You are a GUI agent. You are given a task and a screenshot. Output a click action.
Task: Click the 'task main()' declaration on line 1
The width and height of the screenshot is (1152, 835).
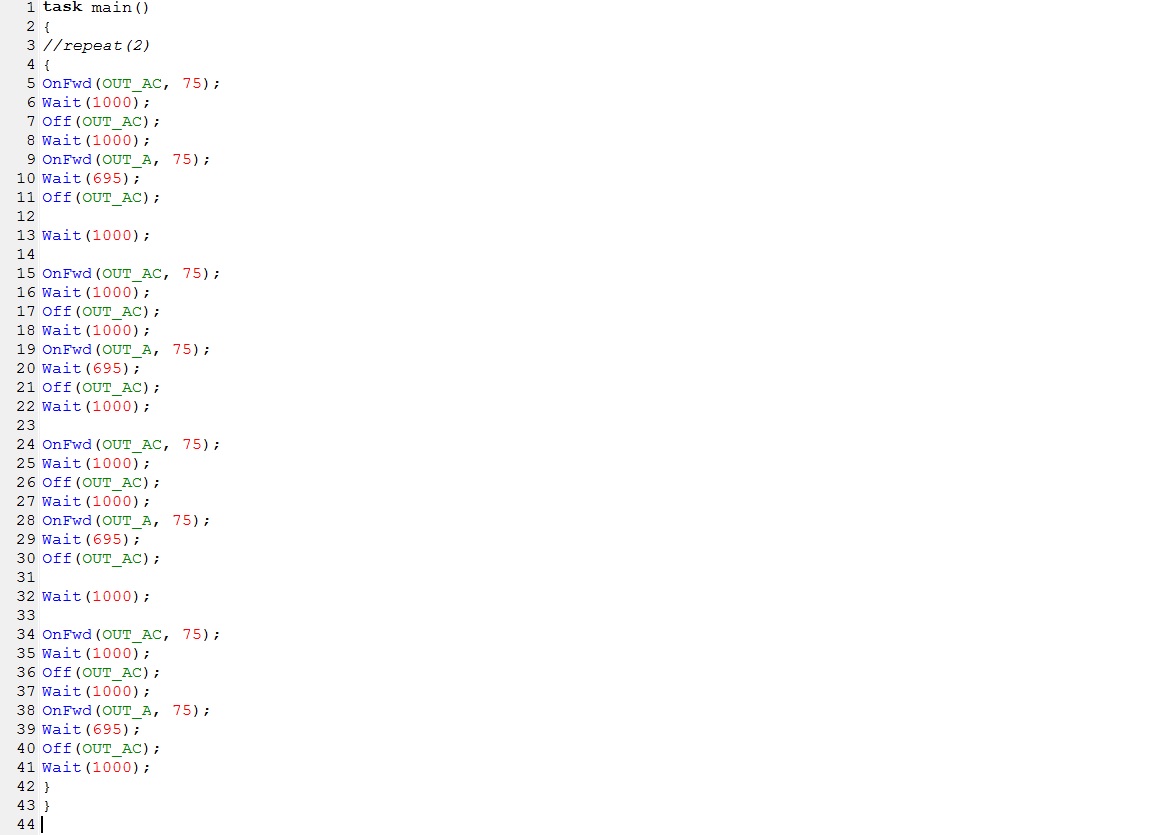coord(96,7)
